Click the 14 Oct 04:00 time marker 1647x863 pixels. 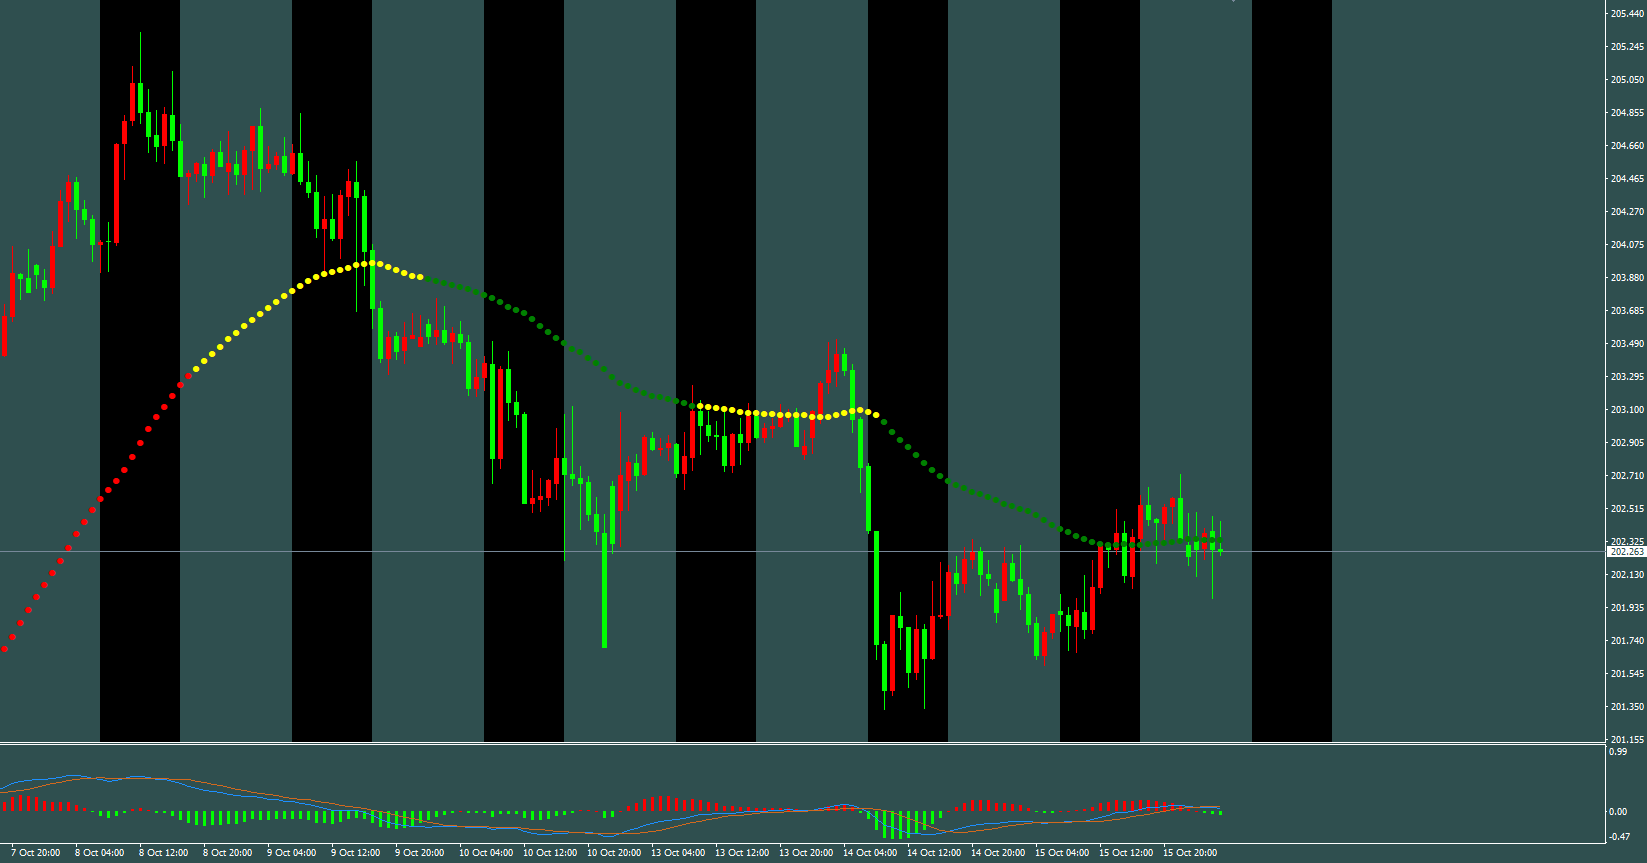click(869, 853)
